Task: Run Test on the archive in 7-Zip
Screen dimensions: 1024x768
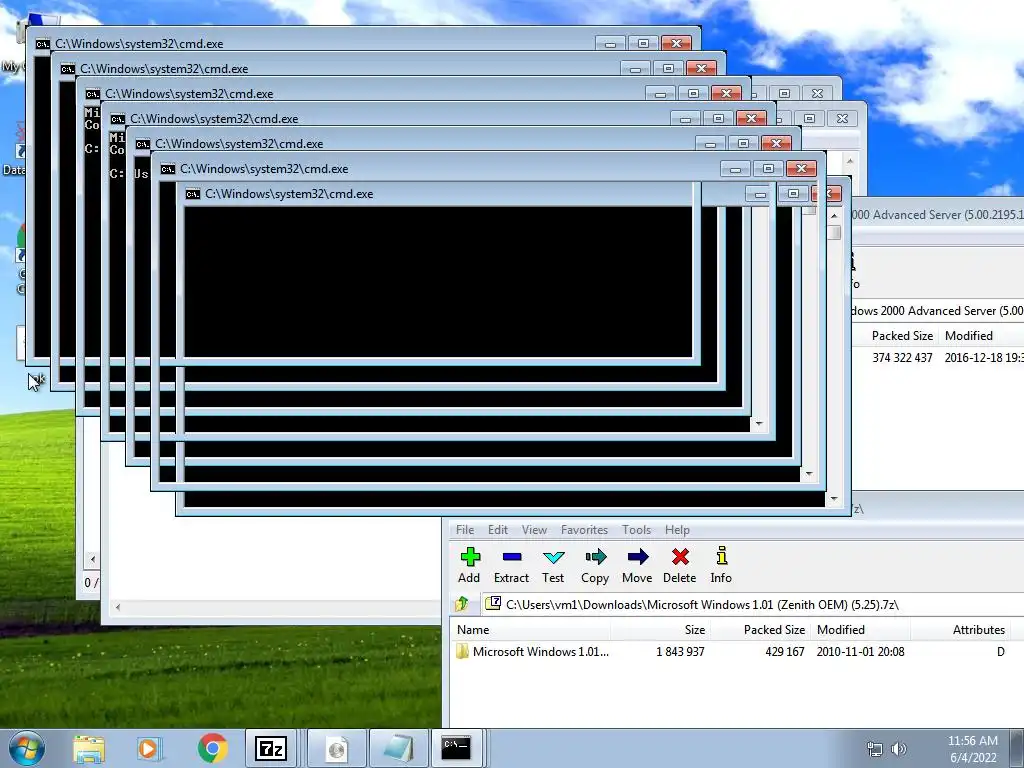Action: click(x=553, y=565)
